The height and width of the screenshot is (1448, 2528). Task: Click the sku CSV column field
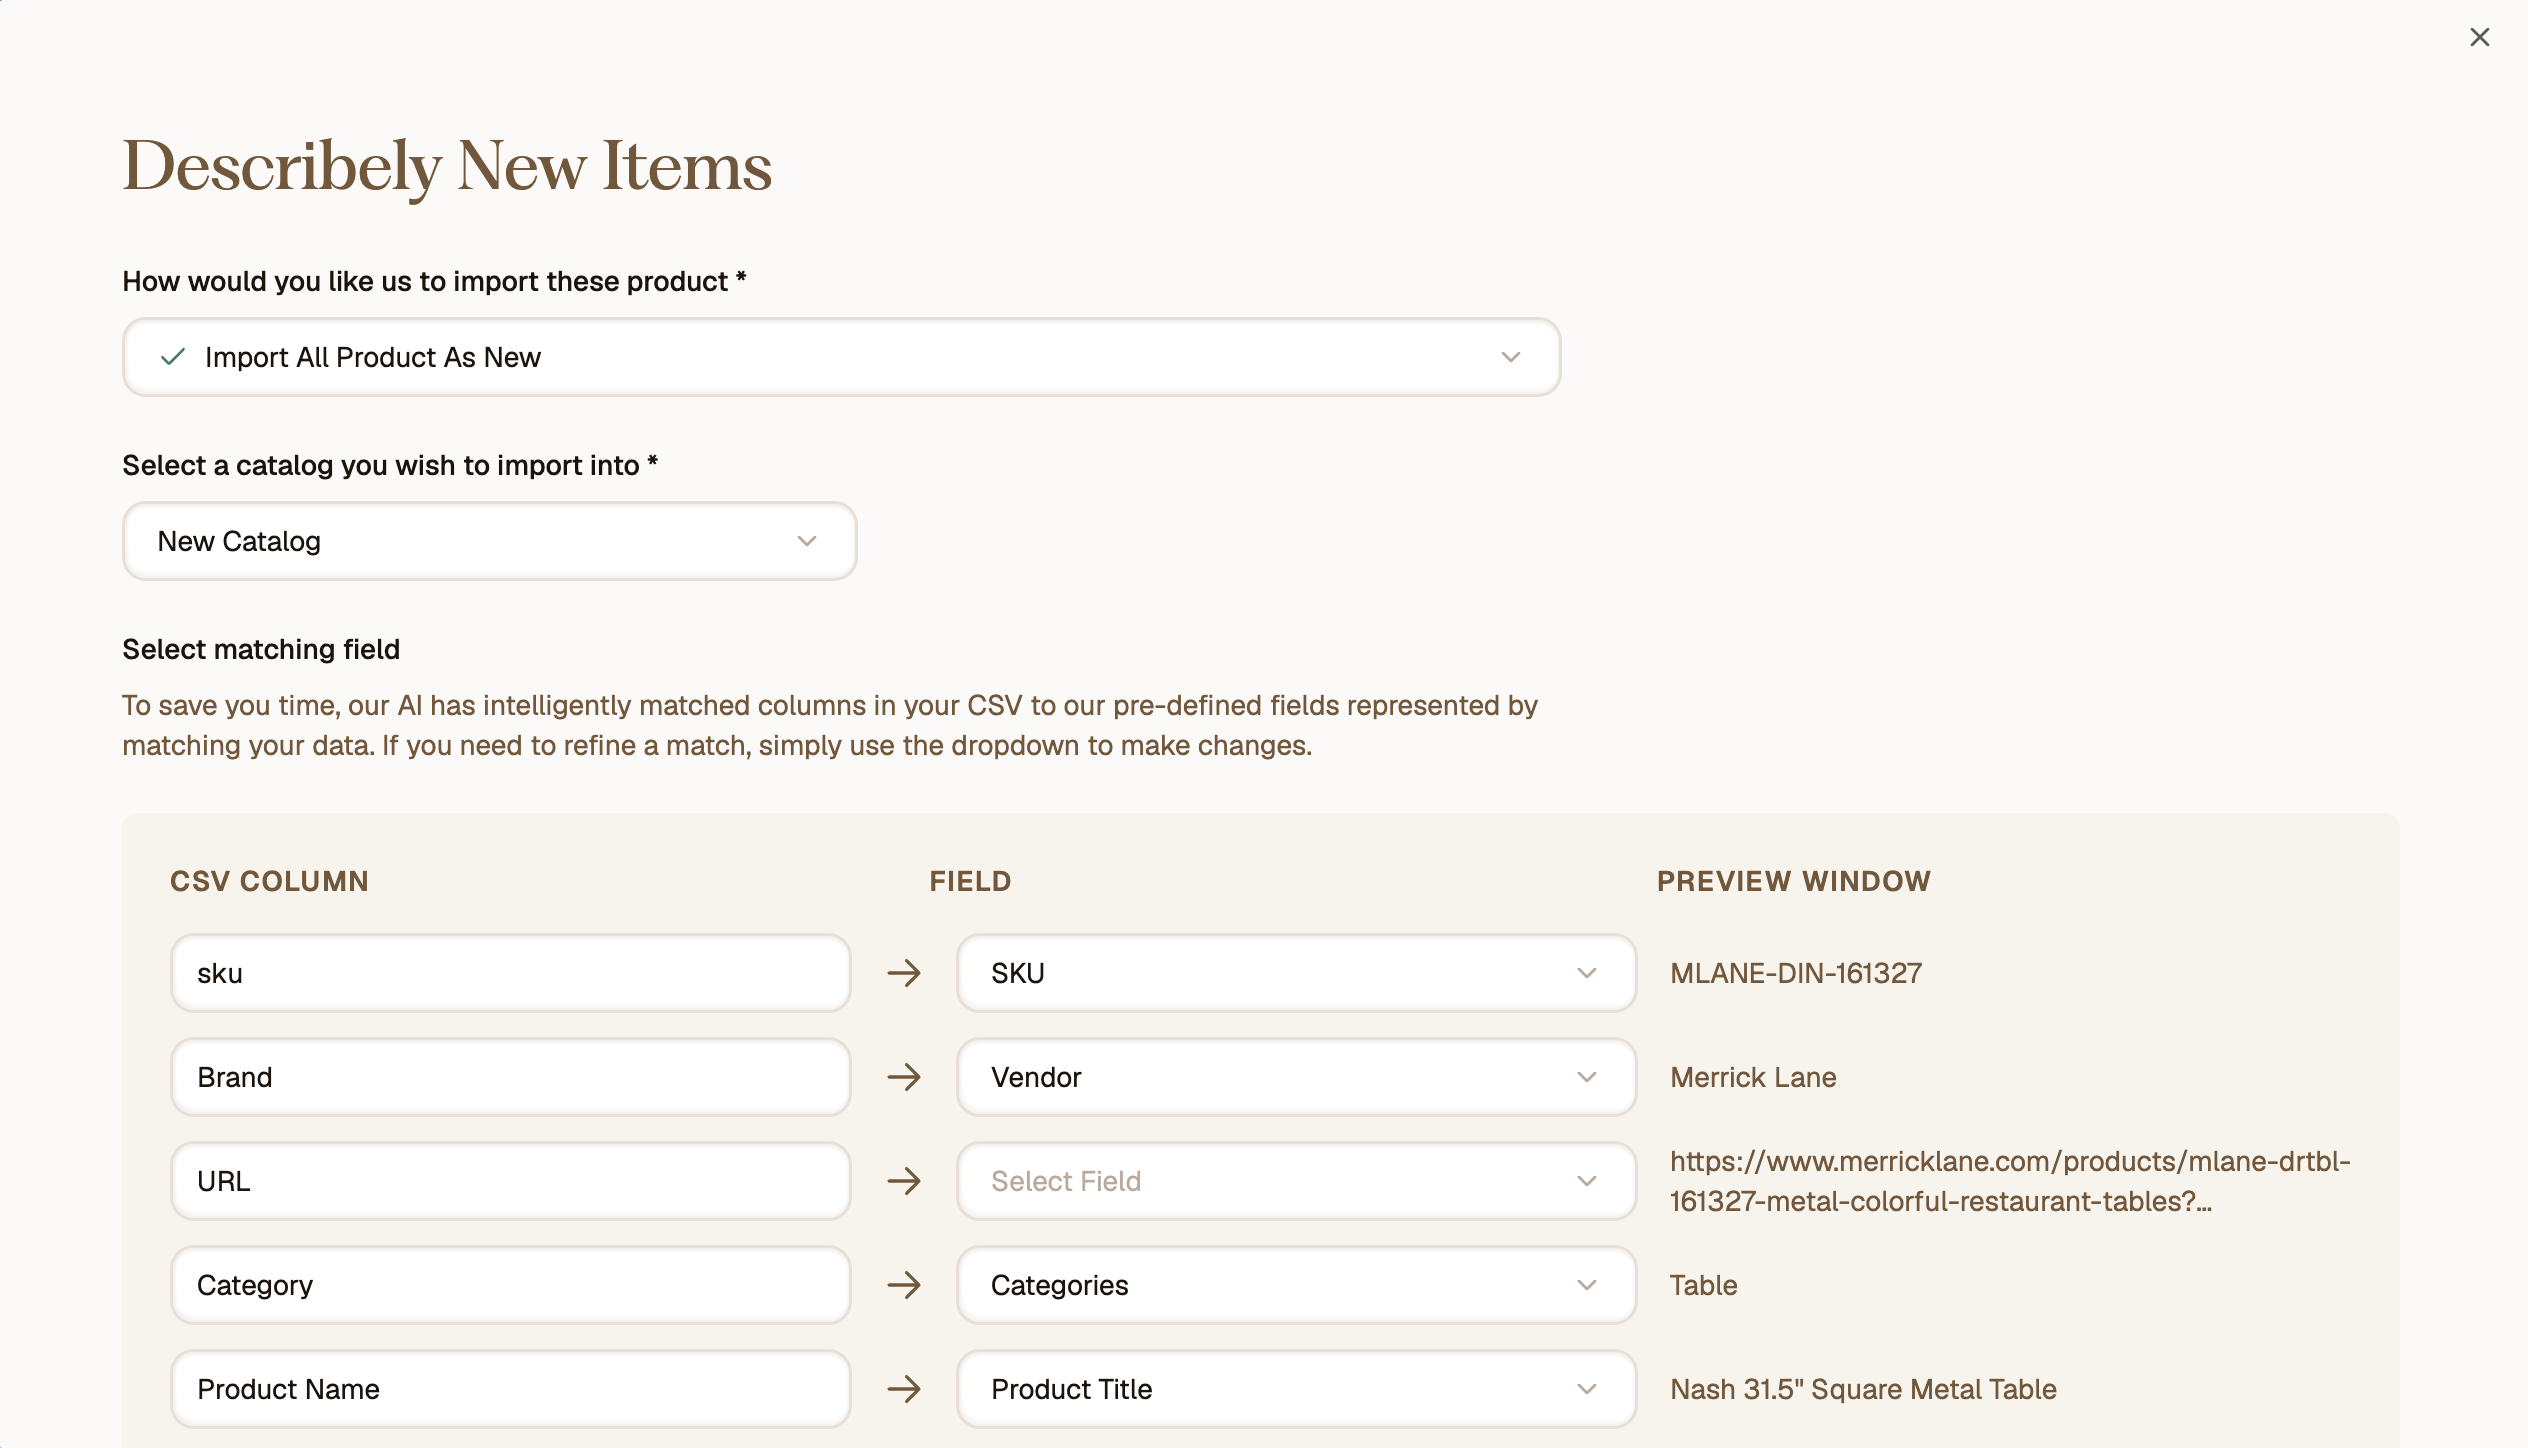tap(510, 973)
